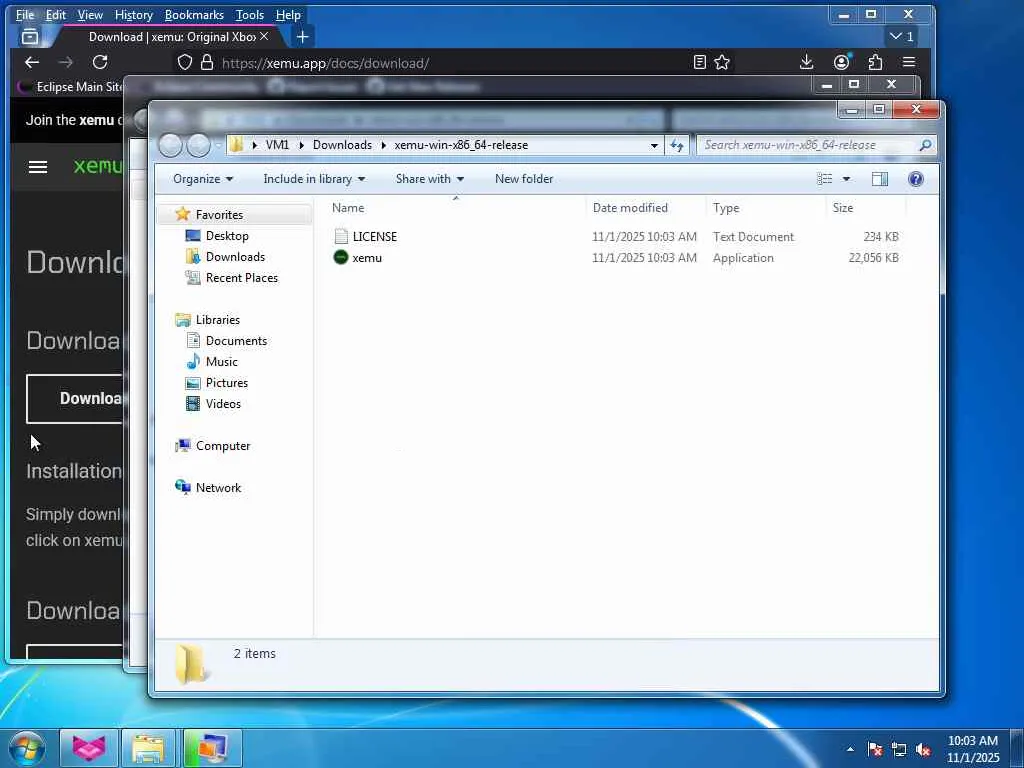Click Downloads in the address breadcrumb
The image size is (1024, 768).
[342, 145]
